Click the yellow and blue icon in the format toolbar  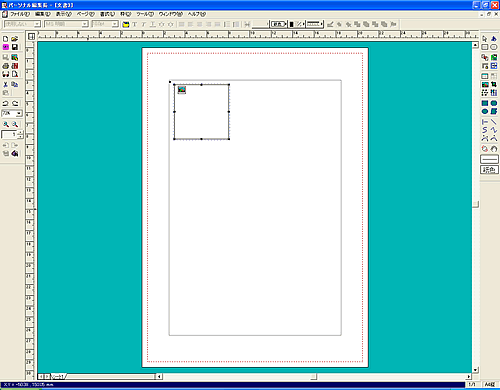(126, 24)
